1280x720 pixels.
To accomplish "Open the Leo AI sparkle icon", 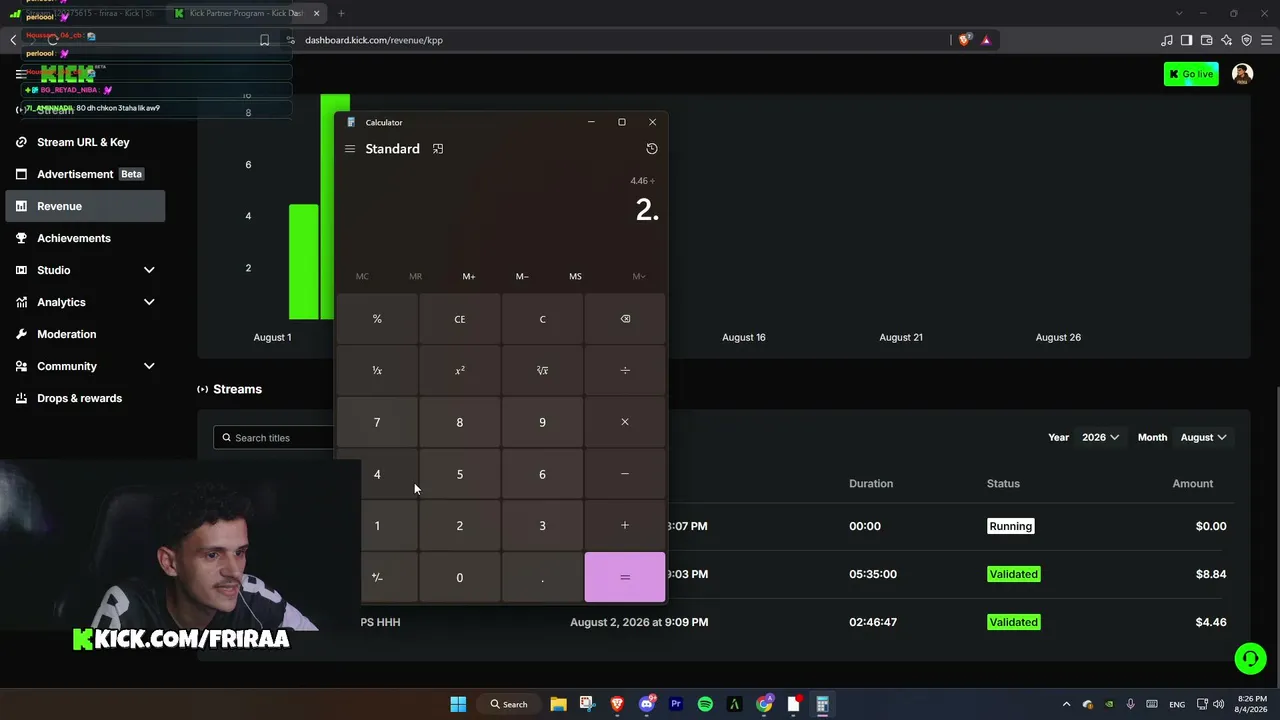I will (x=1227, y=40).
